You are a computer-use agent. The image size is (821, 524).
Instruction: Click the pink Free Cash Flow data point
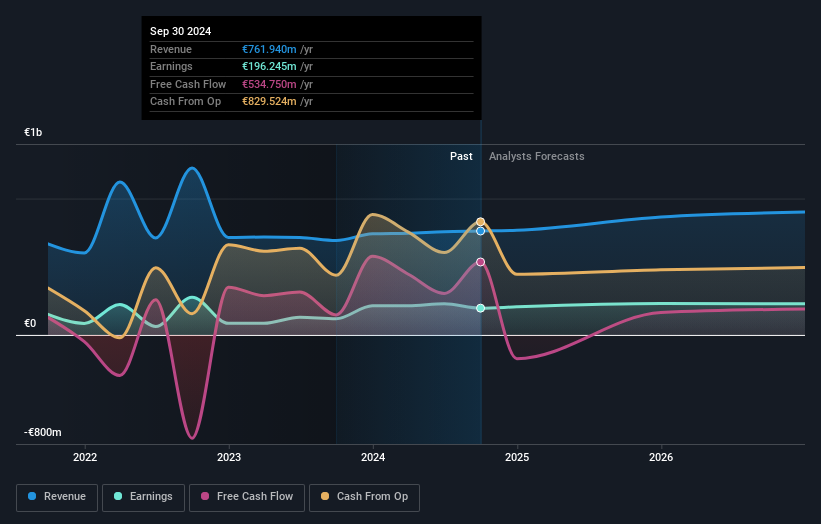(x=481, y=262)
